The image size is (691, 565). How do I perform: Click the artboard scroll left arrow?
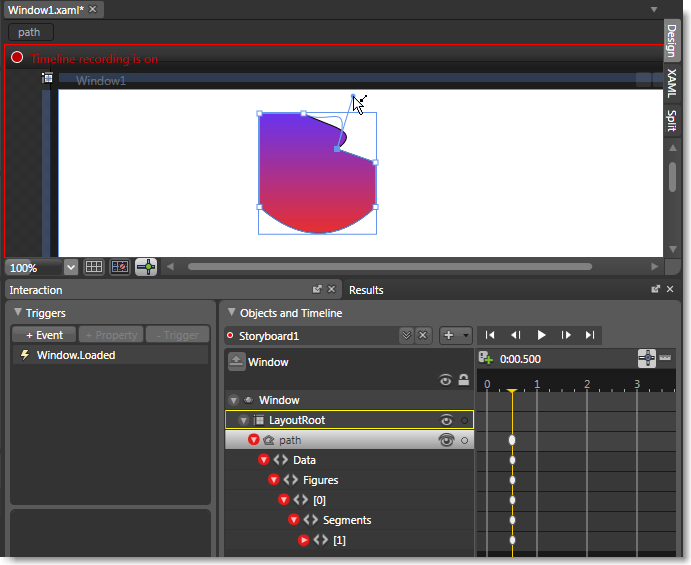tap(170, 266)
